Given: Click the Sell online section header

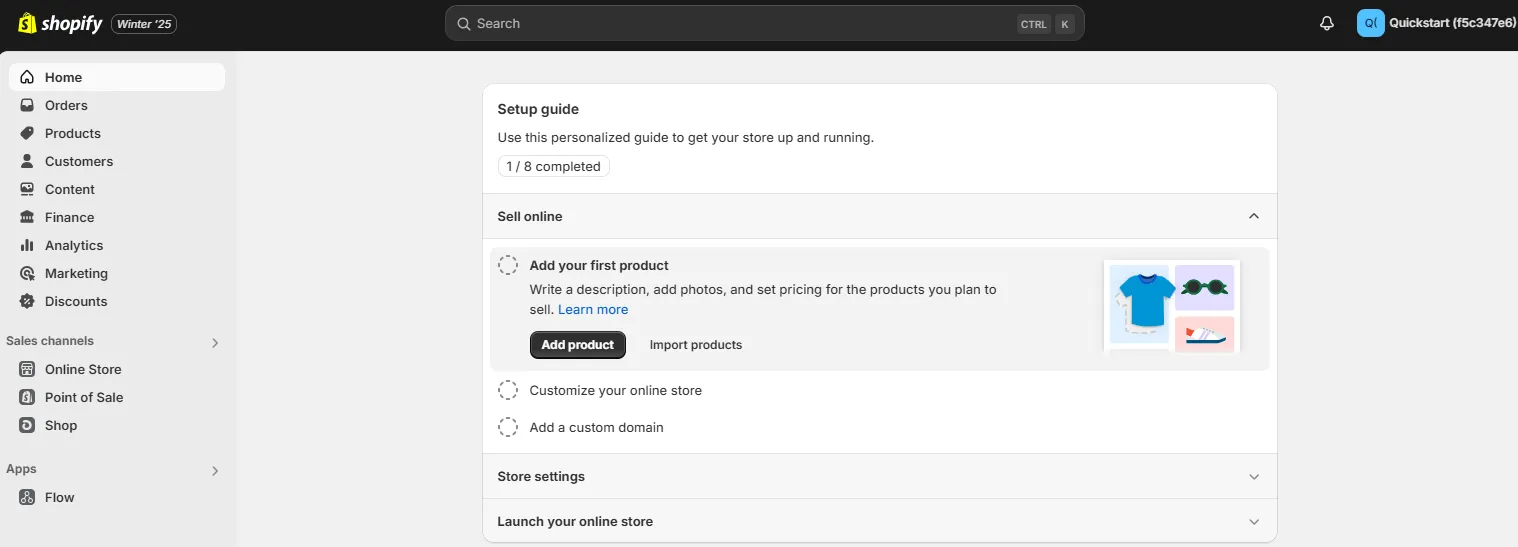Looking at the screenshot, I should 880,216.
